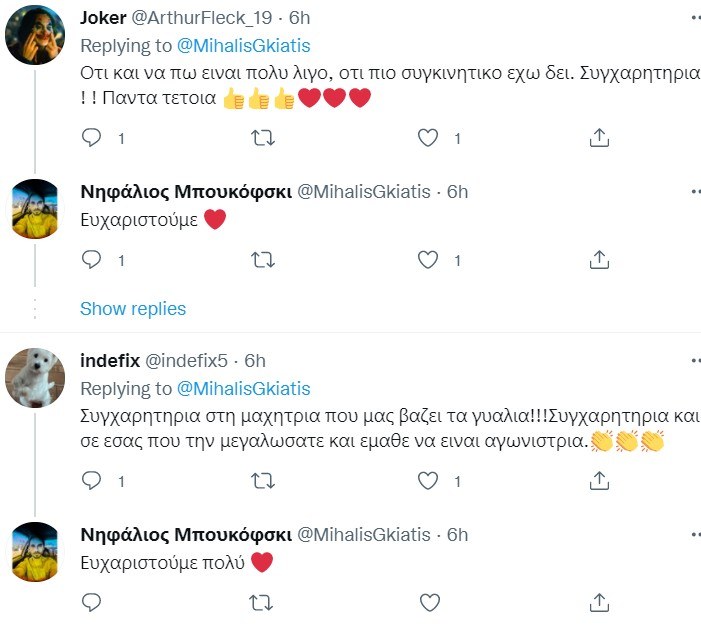
Task: Retweet Joker's congratulations tweet
Action: pos(262,138)
